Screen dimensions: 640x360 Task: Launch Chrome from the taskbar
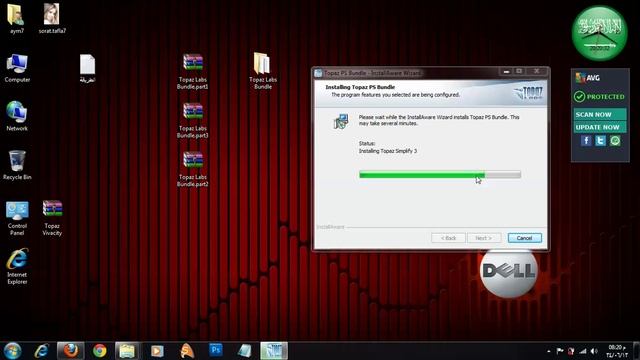(99, 351)
